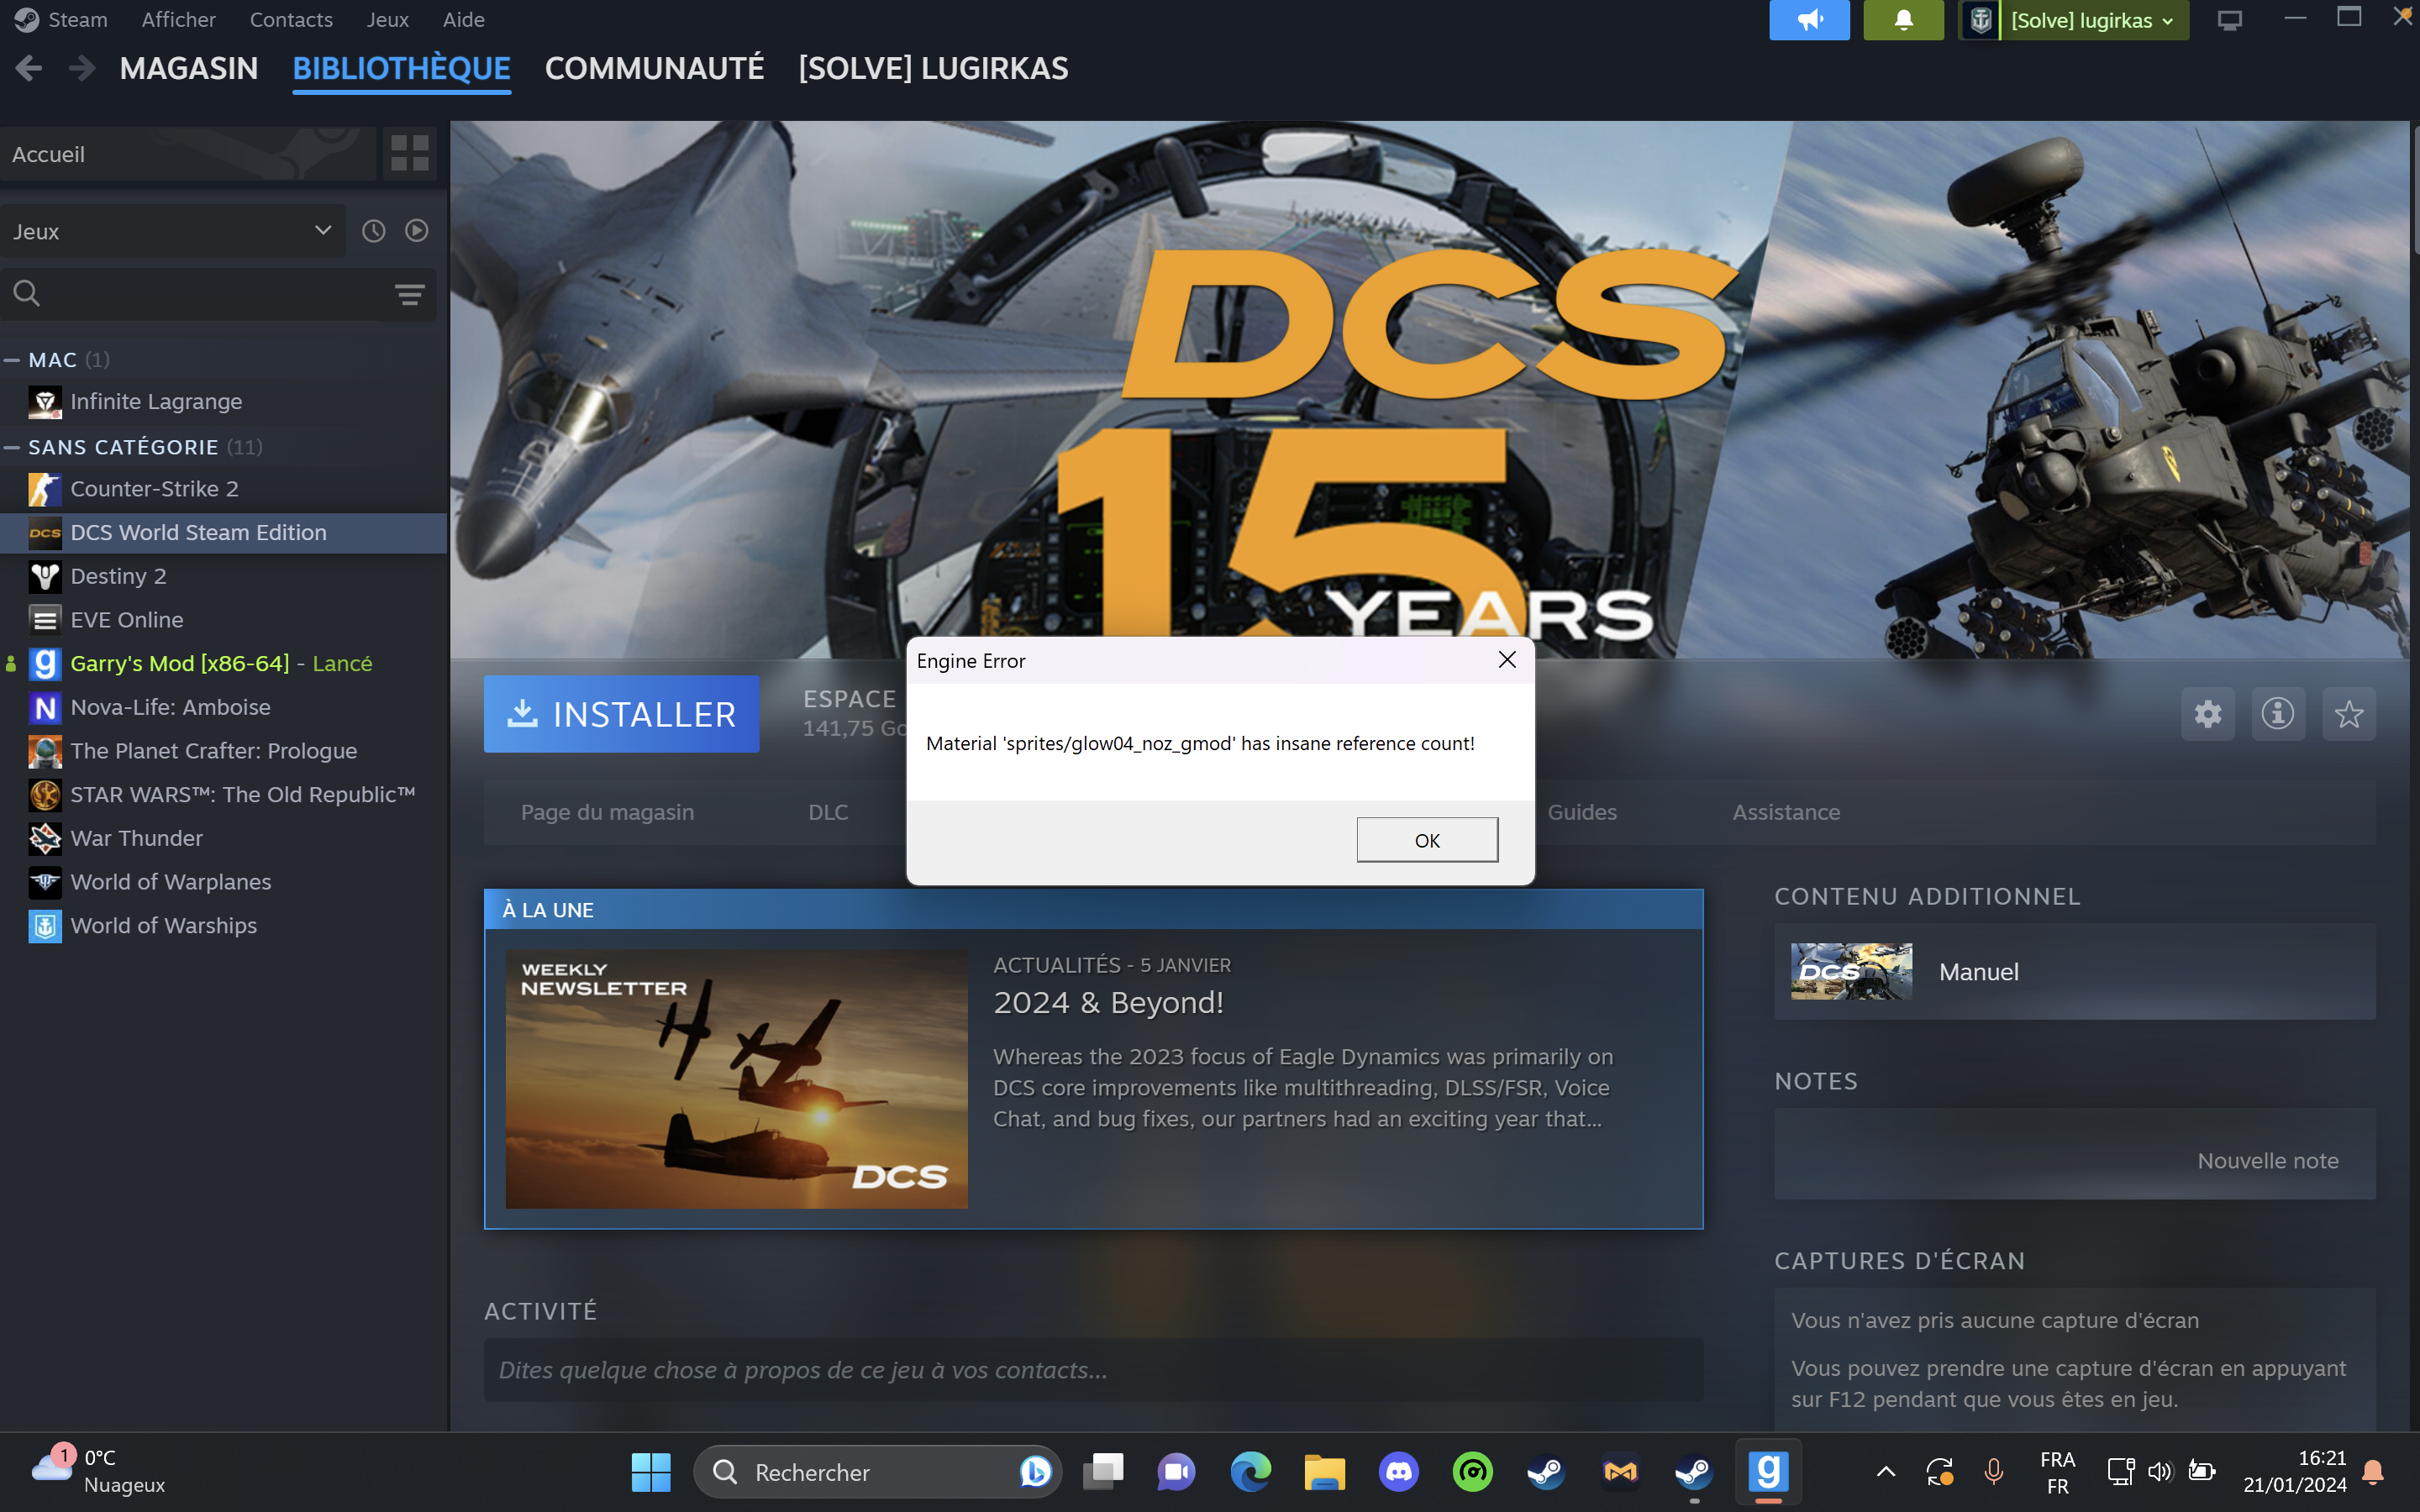Go to the COMMUNAUTÉ tab

point(654,68)
